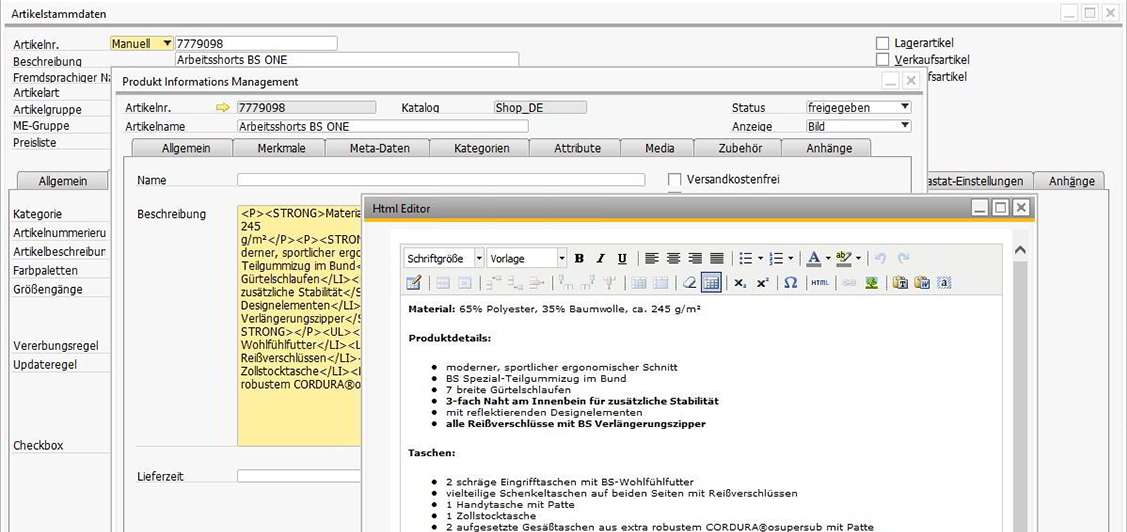Click the eraser remove formatting icon

pos(689,283)
